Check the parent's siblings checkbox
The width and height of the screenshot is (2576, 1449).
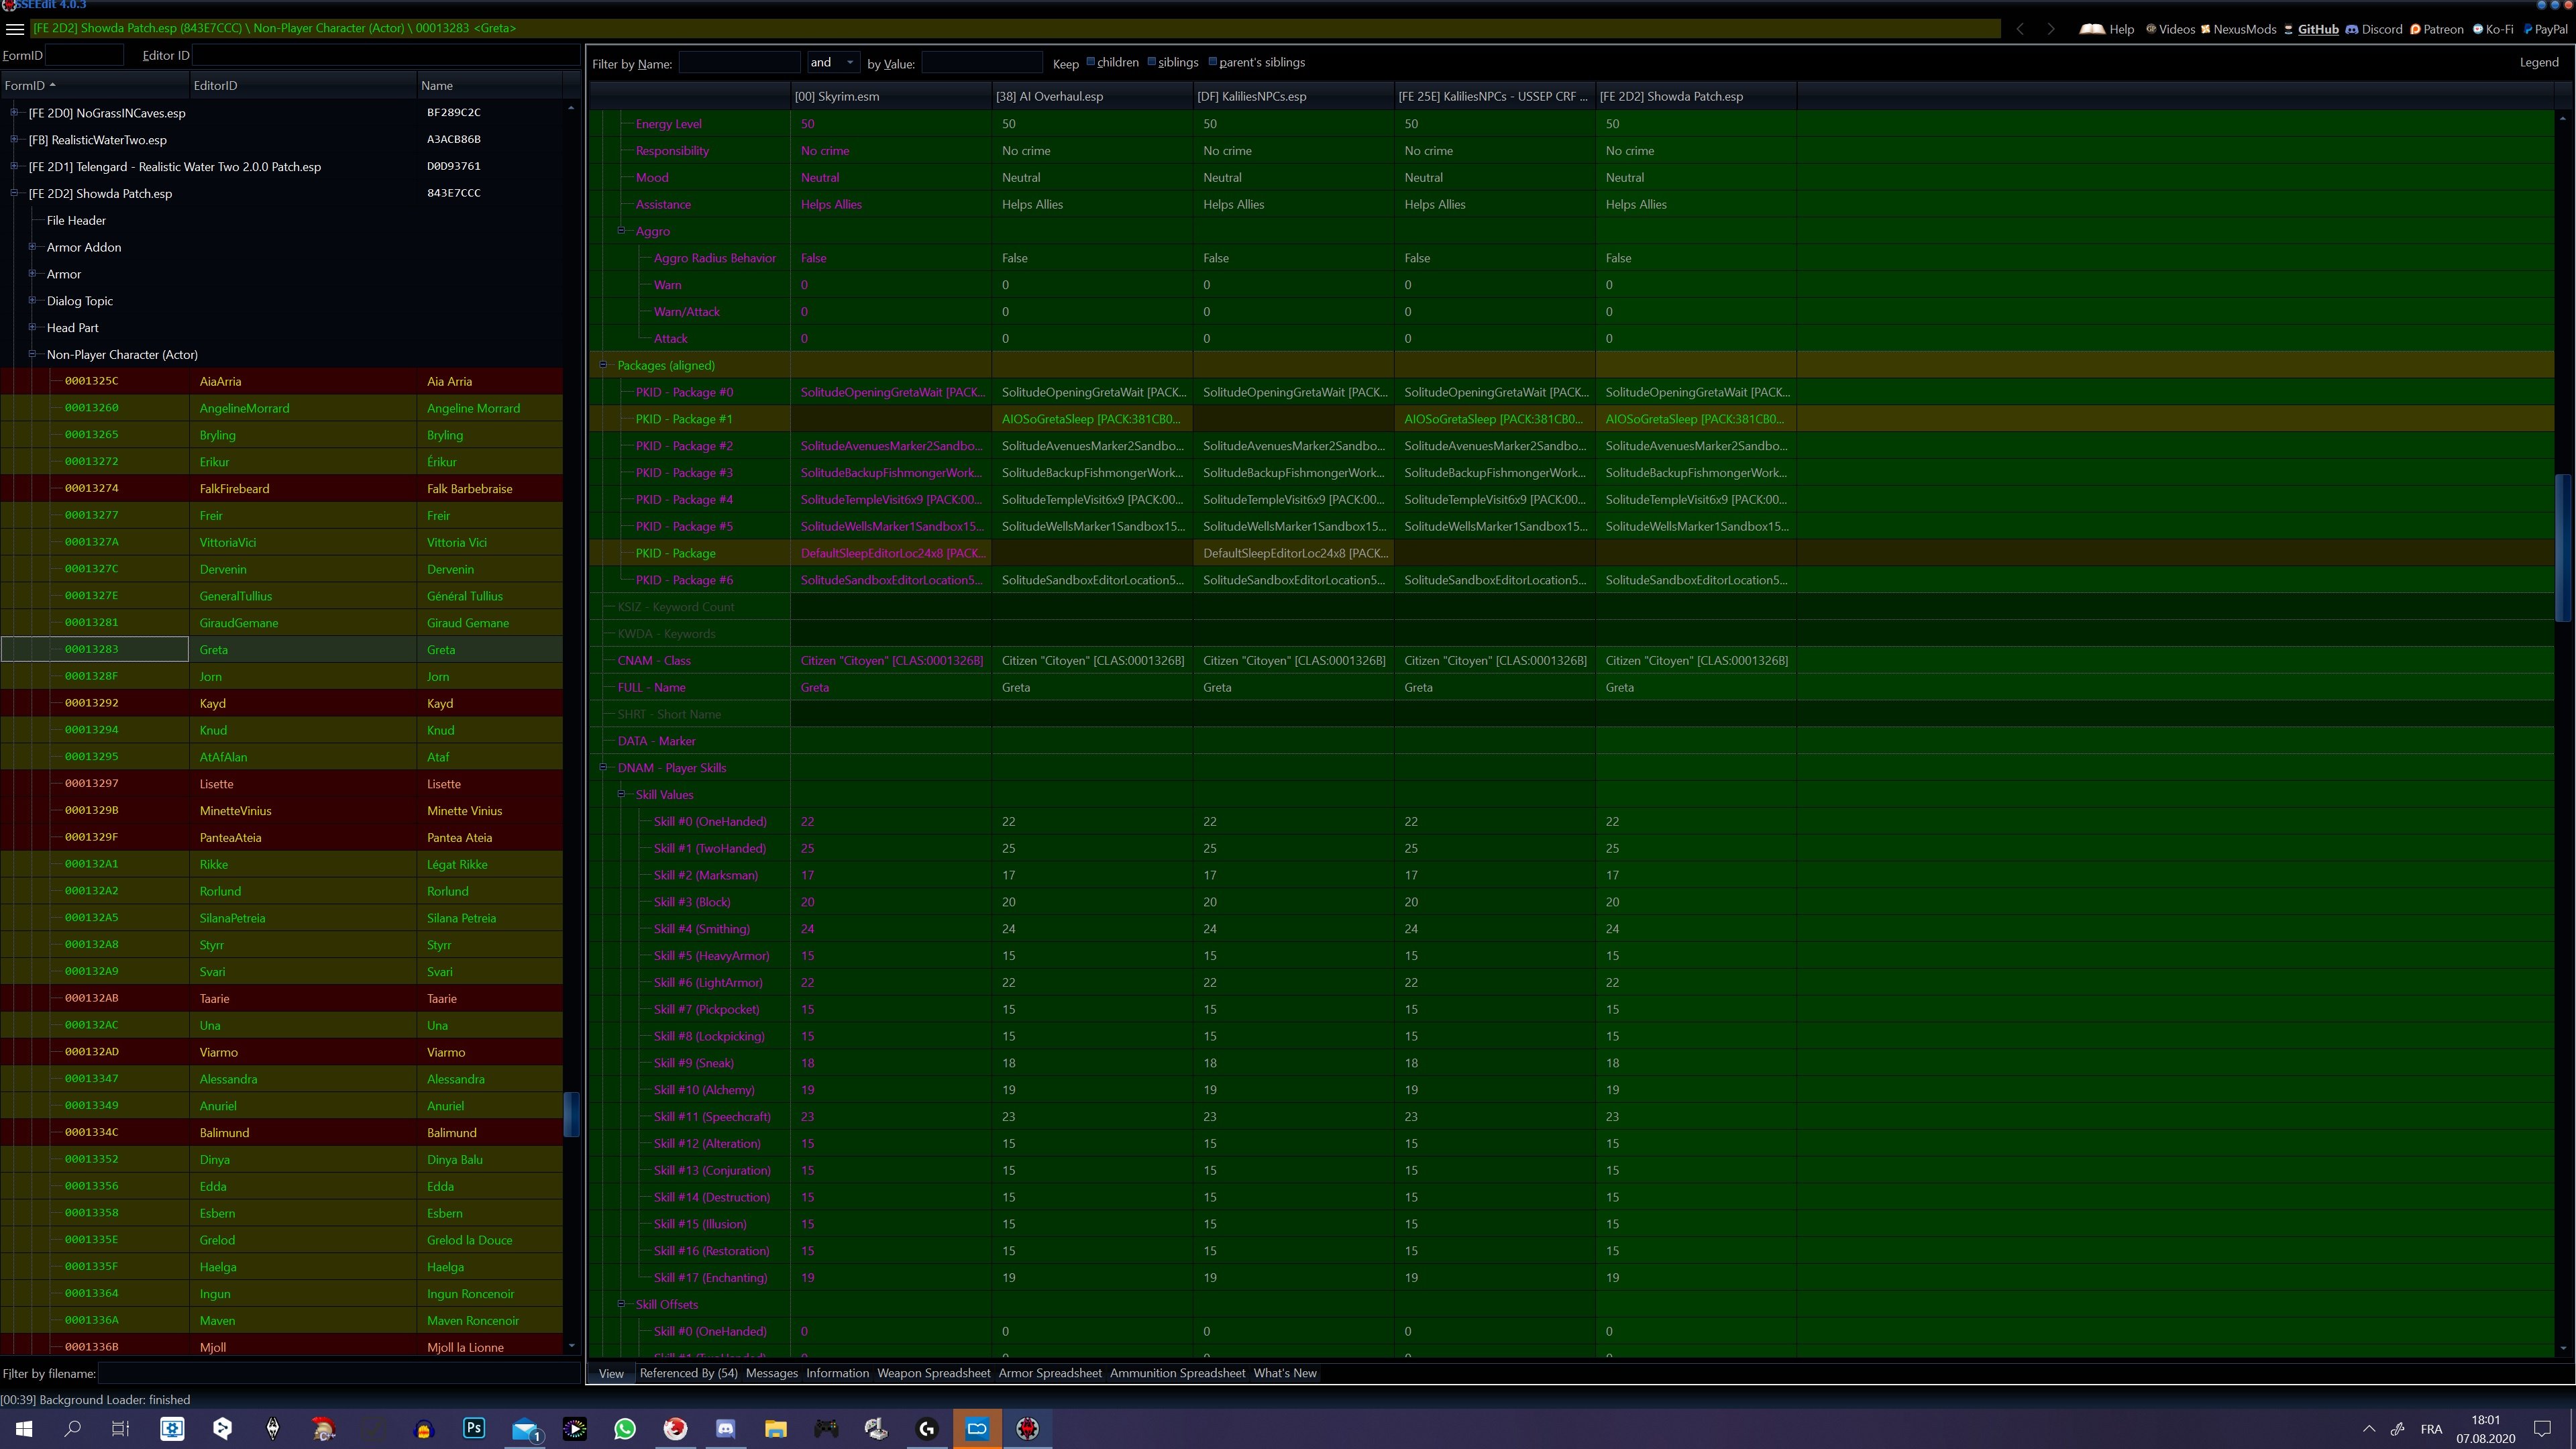coord(1213,62)
